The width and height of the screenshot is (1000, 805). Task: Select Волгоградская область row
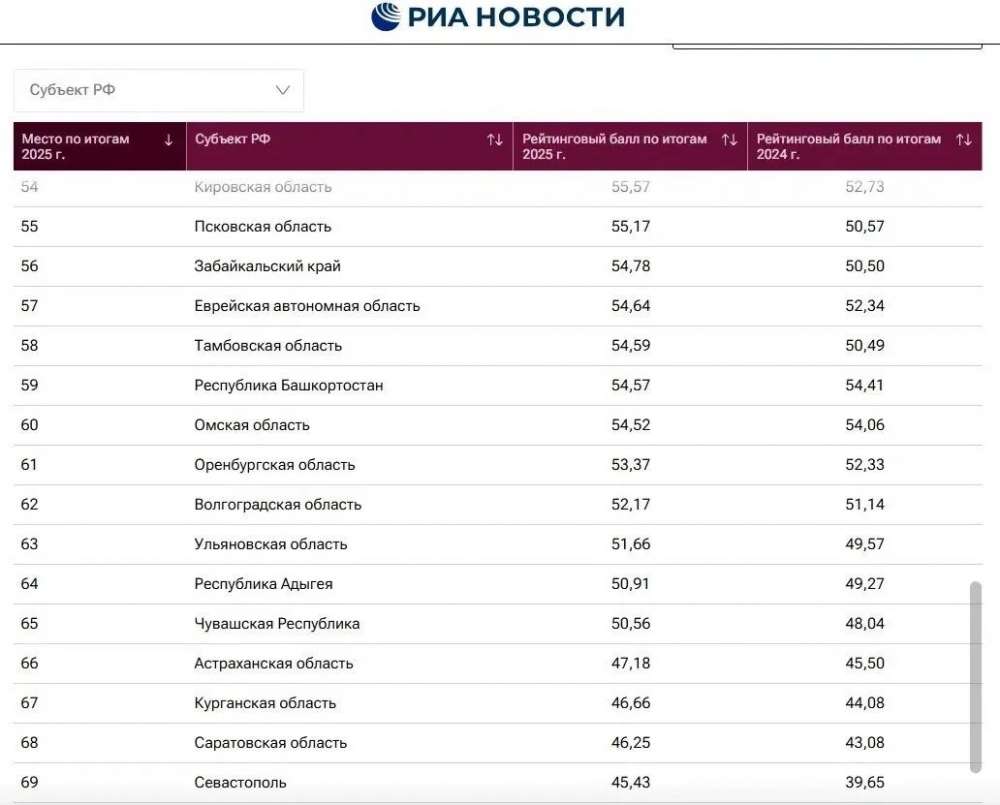coord(497,505)
